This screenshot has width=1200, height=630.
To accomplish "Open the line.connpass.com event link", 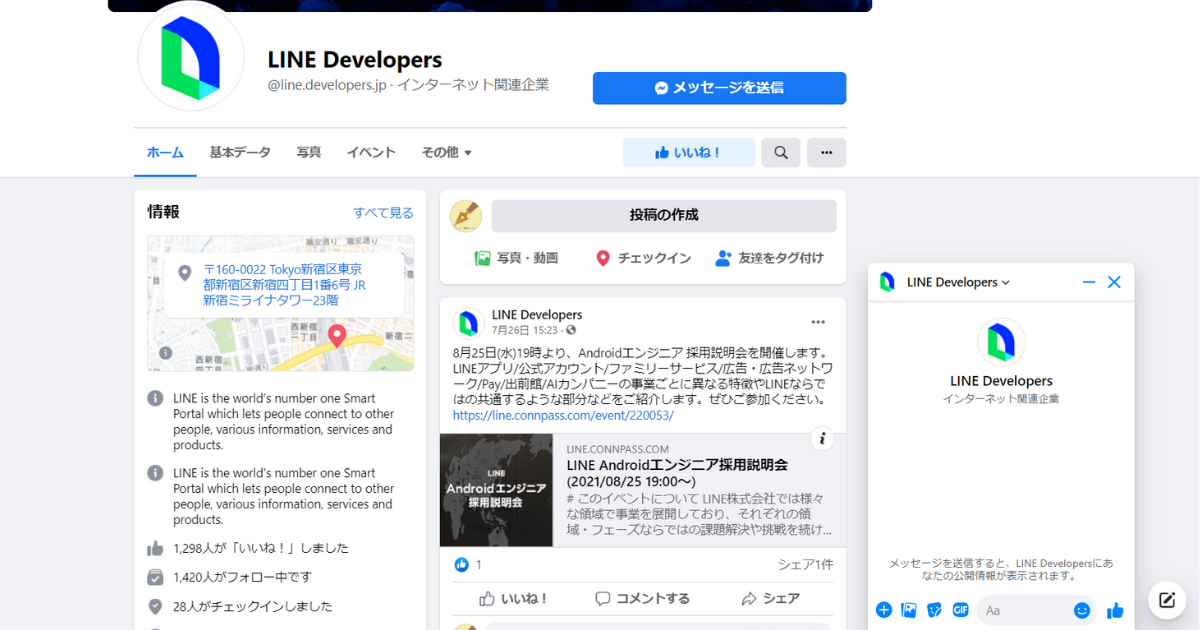I will pyautogui.click(x=563, y=415).
